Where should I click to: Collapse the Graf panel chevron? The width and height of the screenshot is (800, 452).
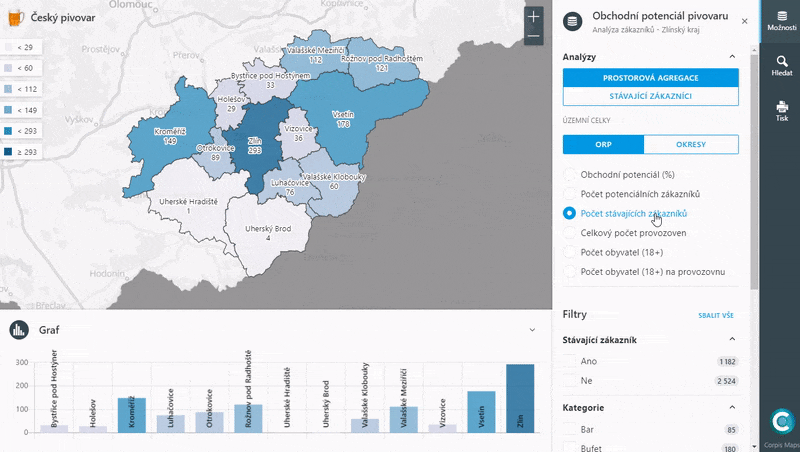(532, 330)
